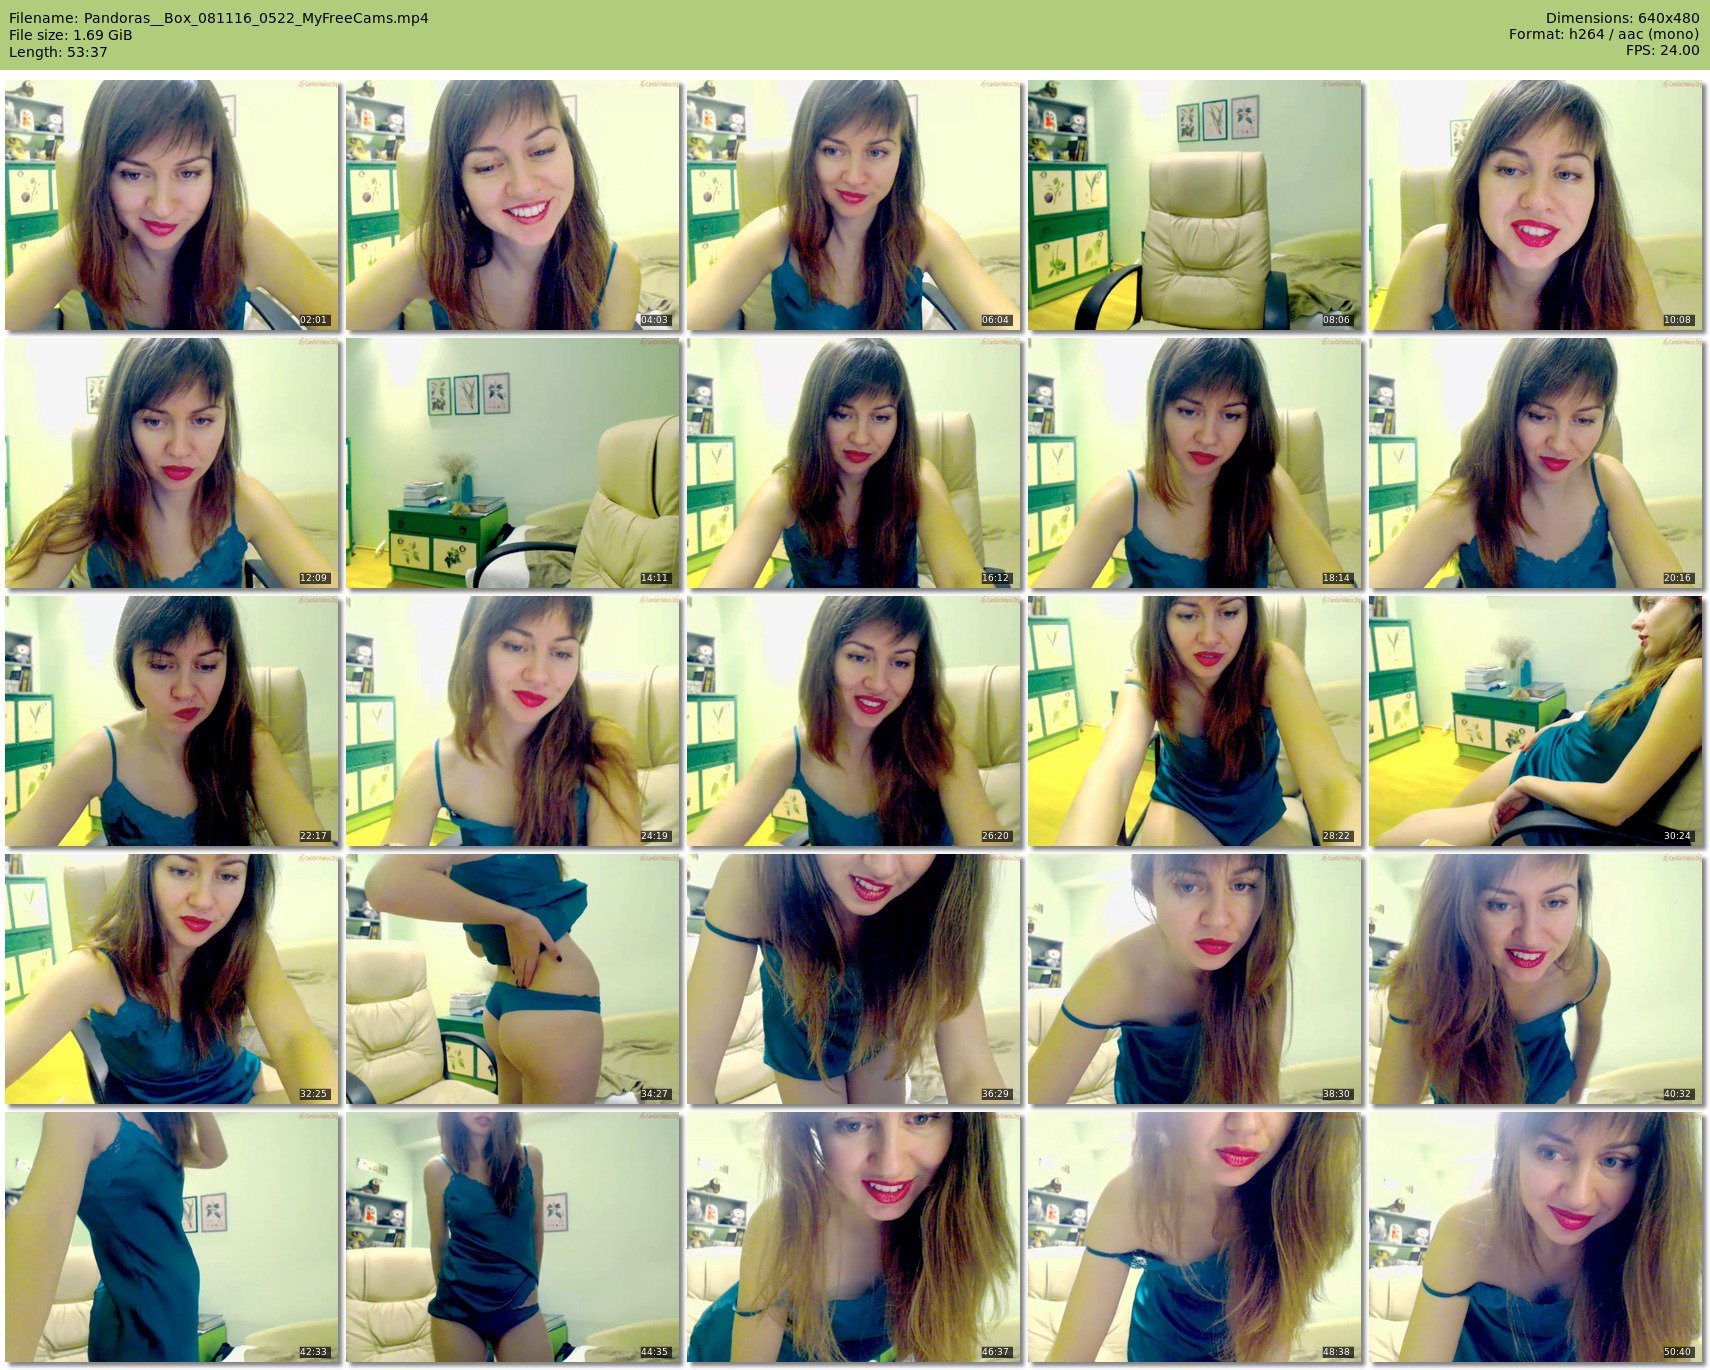Open the thumbnail at 26:20
Image resolution: width=1710 pixels, height=1370 pixels.
tap(853, 721)
